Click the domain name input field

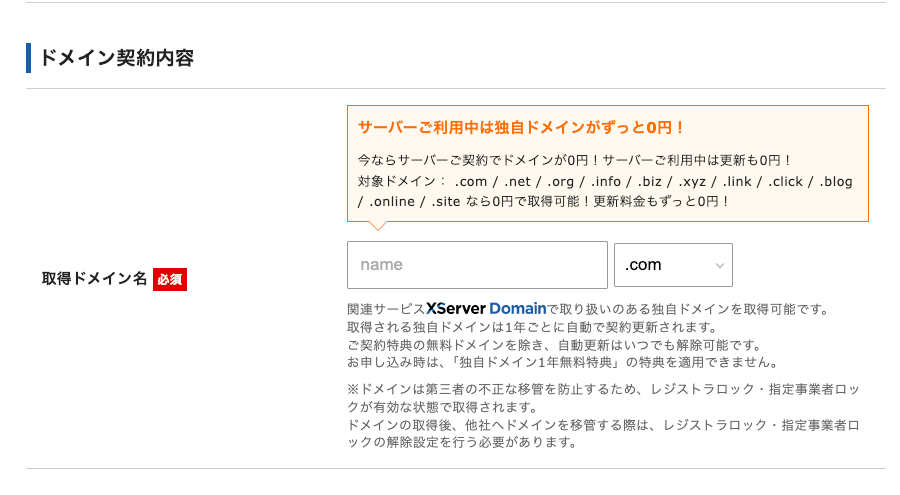point(477,265)
